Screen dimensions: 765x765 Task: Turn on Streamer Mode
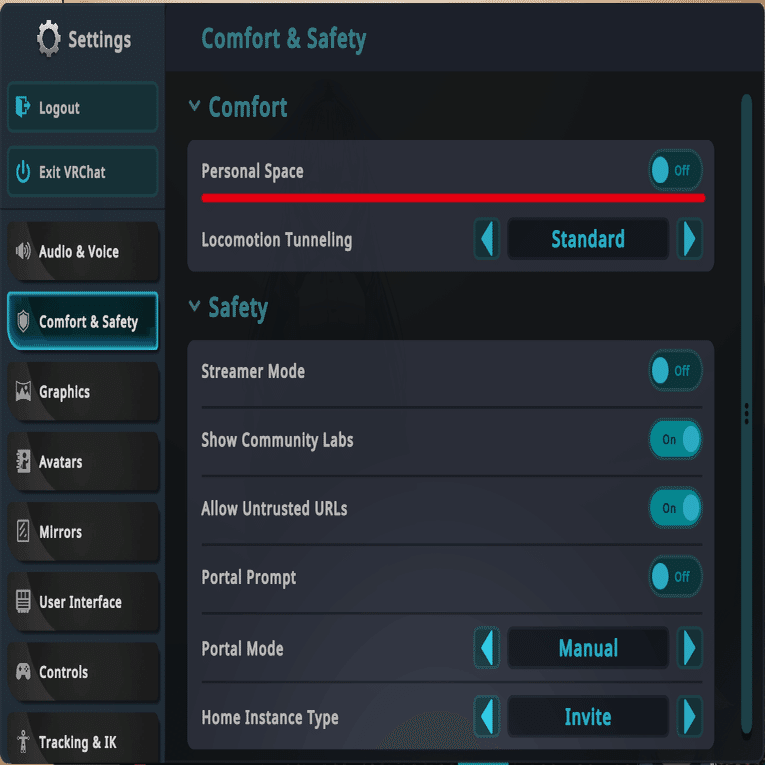(x=675, y=371)
